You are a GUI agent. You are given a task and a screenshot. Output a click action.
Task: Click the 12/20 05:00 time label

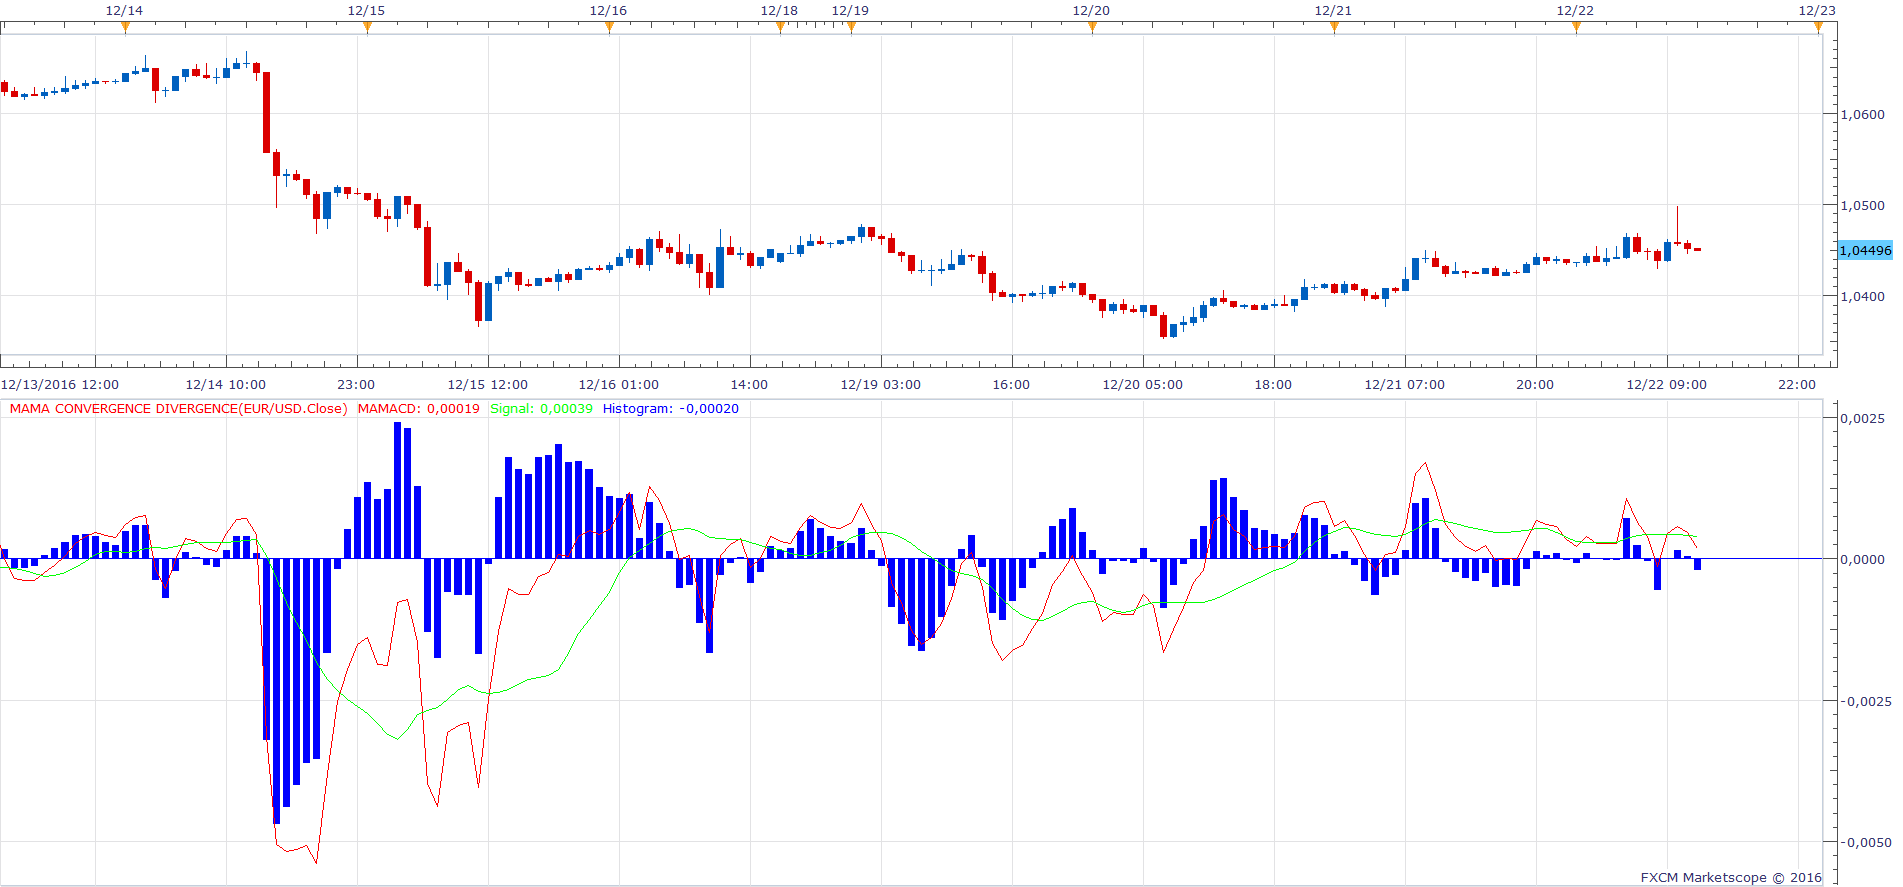click(x=1143, y=385)
